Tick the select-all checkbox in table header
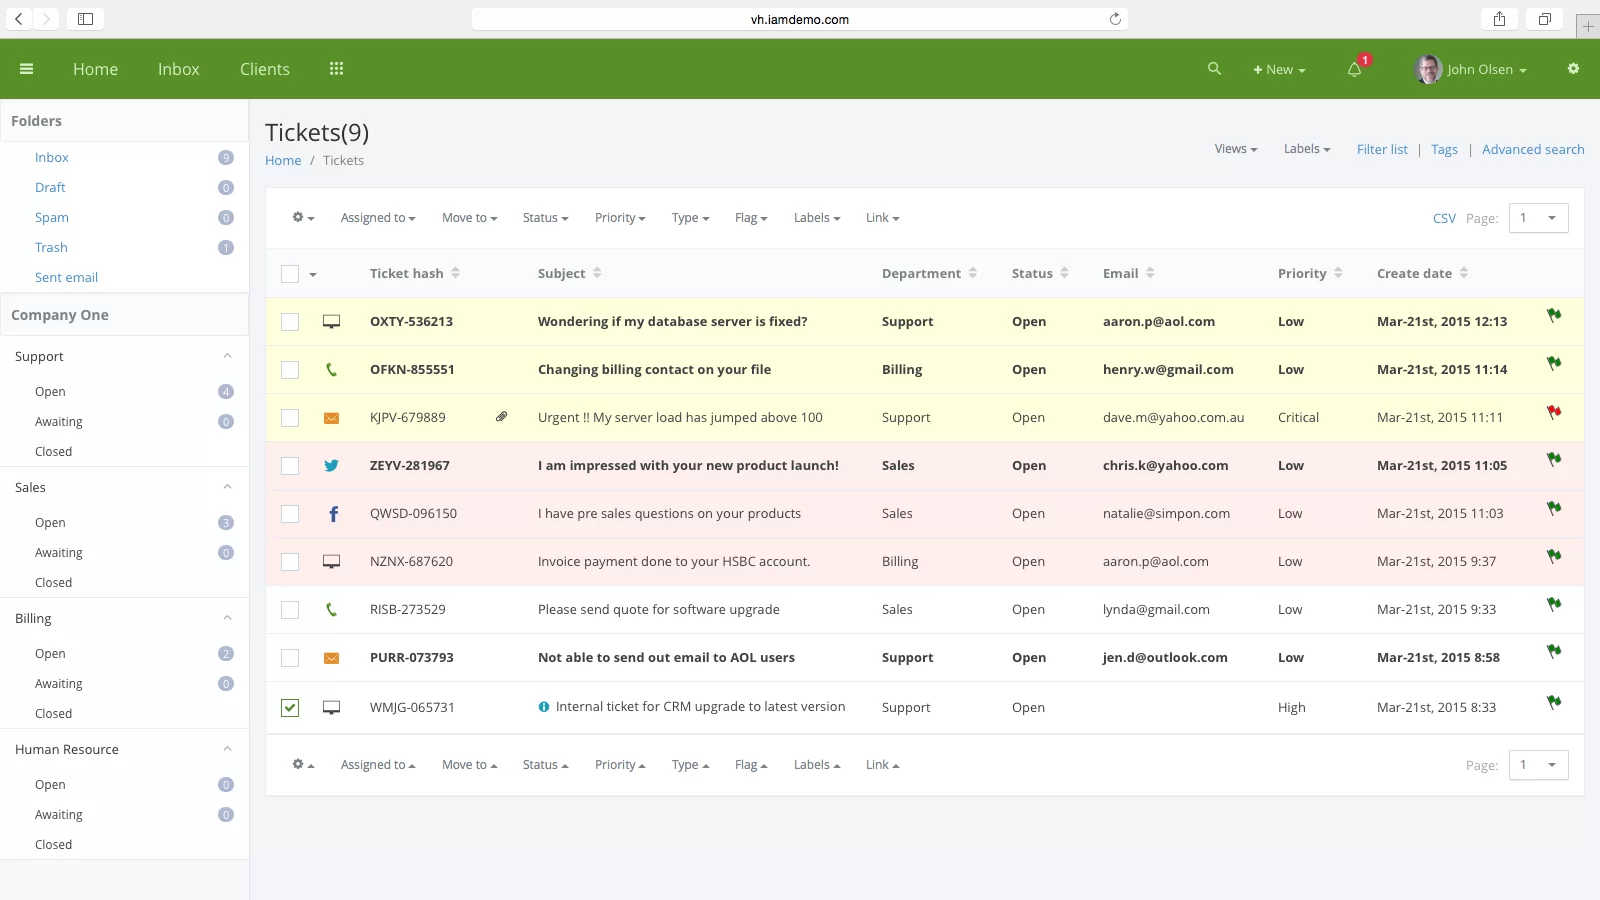This screenshot has width=1600, height=900. click(x=290, y=274)
